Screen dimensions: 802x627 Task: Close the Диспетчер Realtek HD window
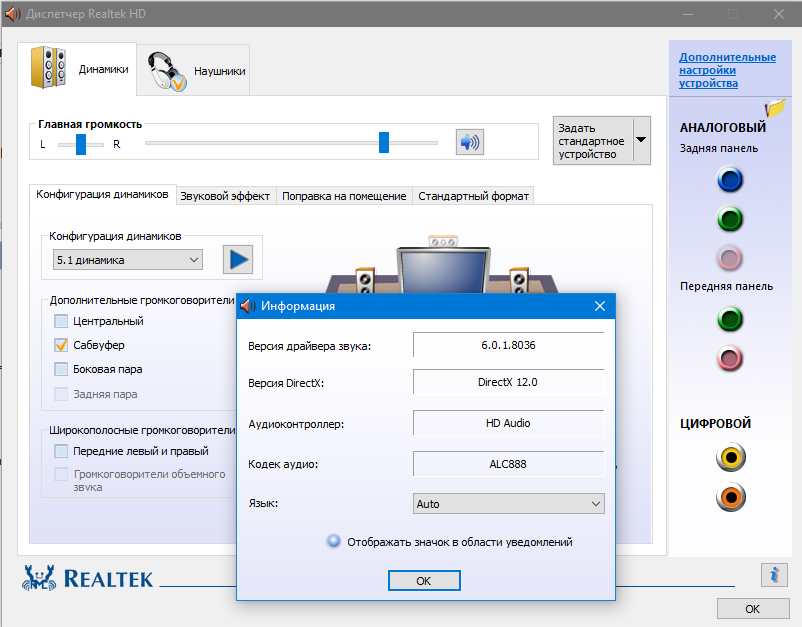(x=779, y=14)
